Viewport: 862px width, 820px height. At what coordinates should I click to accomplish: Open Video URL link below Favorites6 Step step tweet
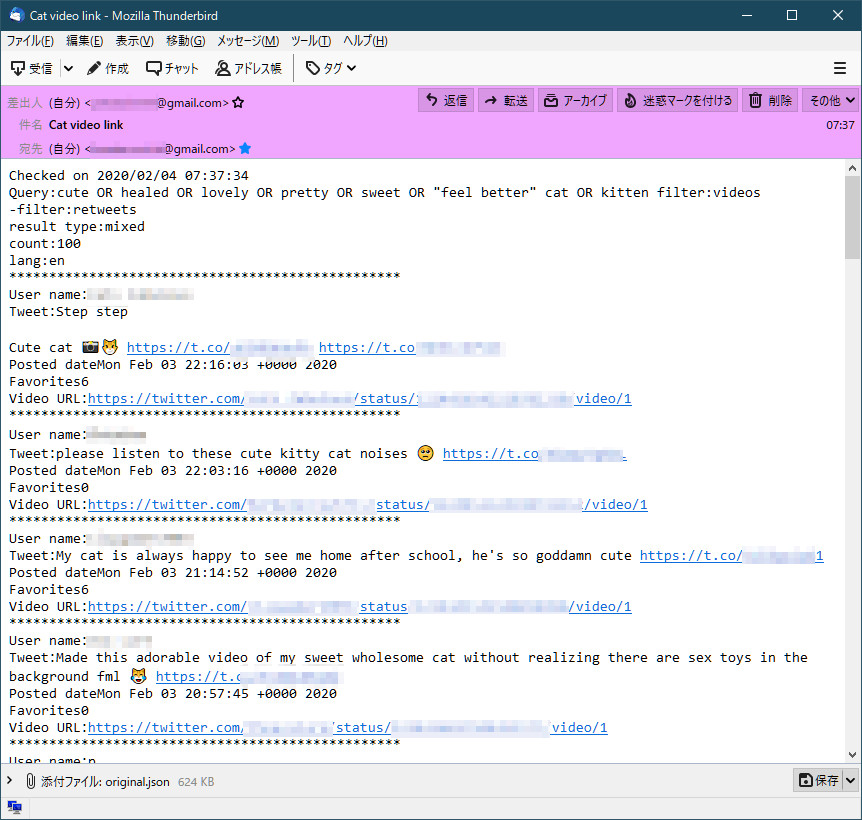click(360, 398)
